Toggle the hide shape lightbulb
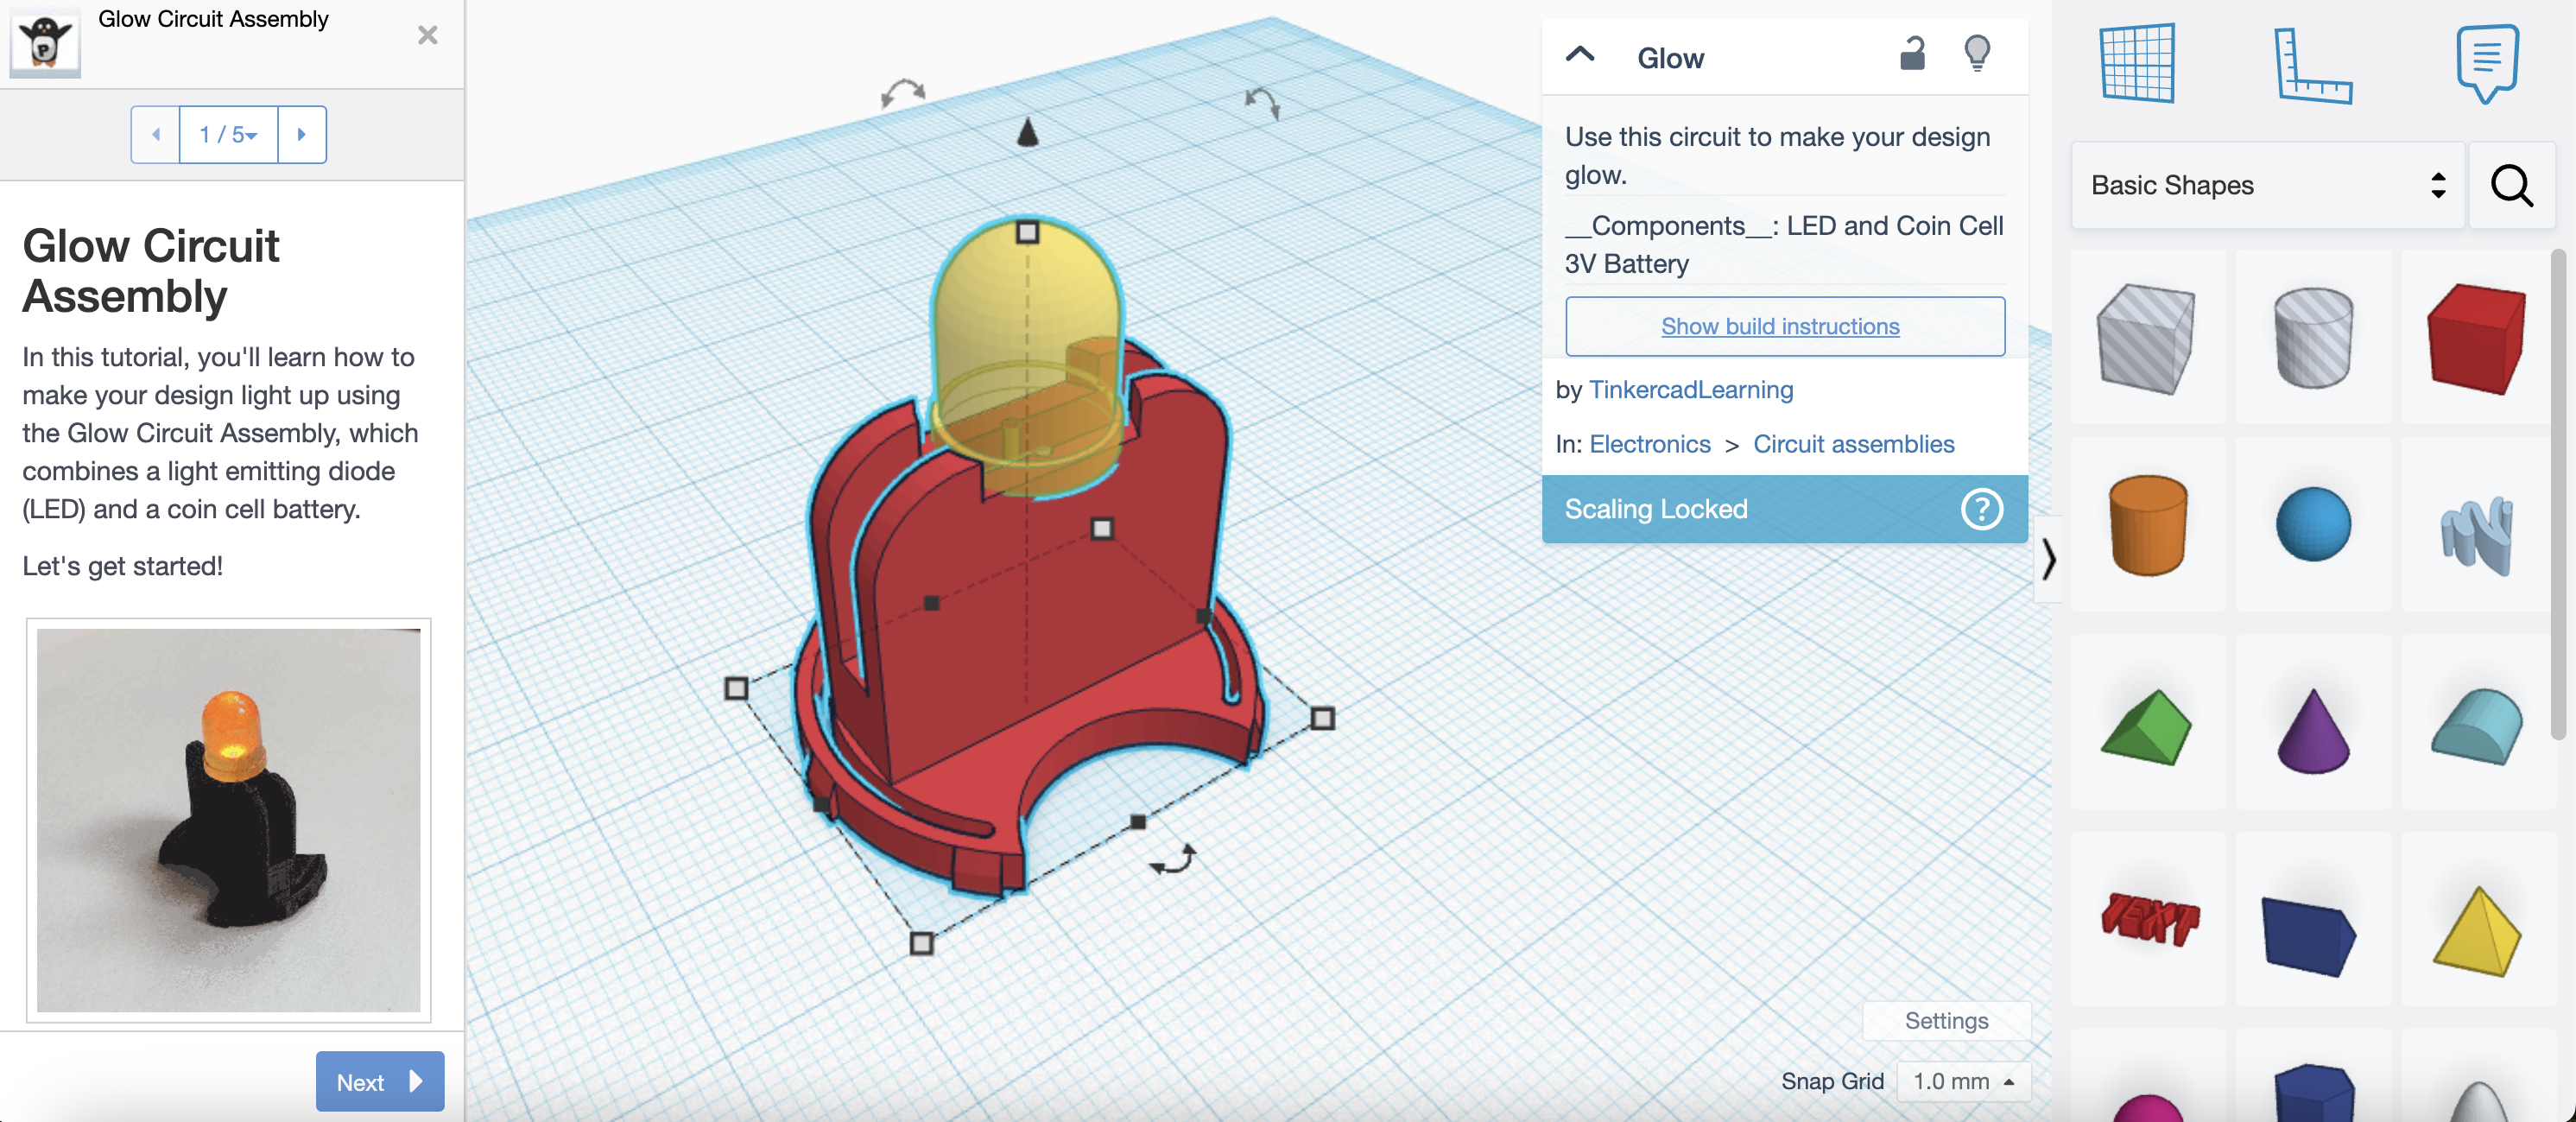Viewport: 2576px width, 1122px height. tap(1977, 53)
